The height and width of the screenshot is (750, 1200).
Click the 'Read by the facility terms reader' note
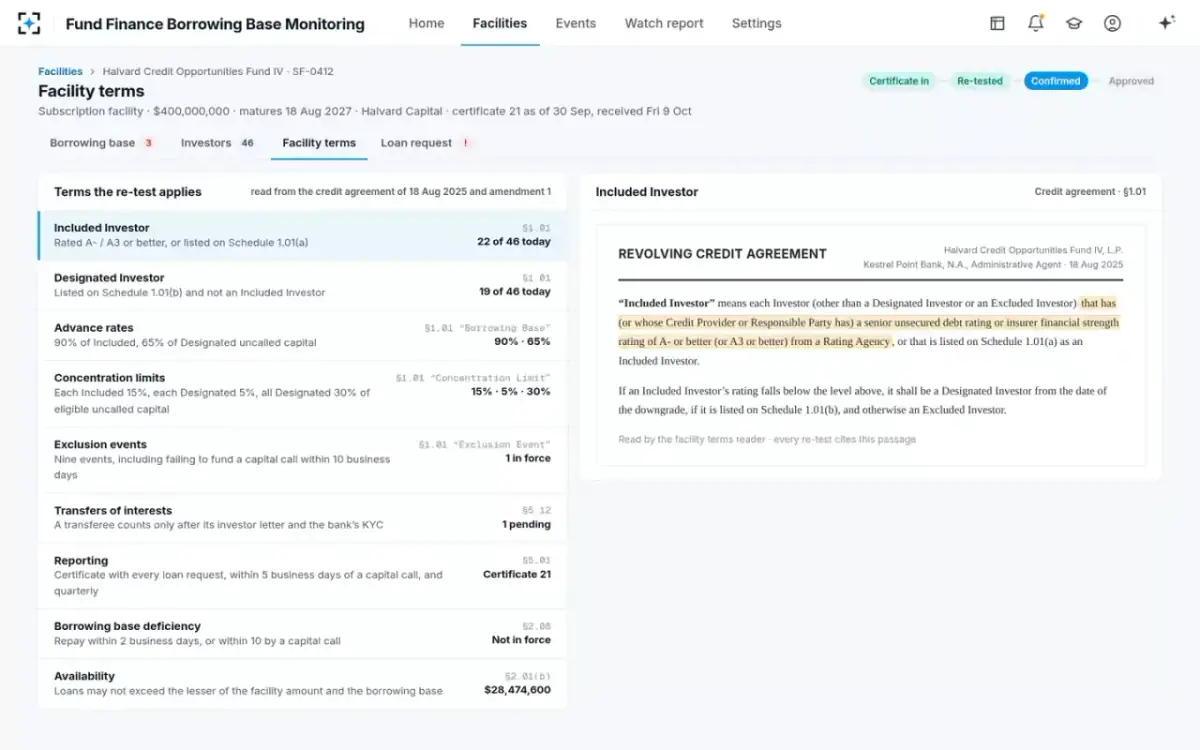pos(767,440)
